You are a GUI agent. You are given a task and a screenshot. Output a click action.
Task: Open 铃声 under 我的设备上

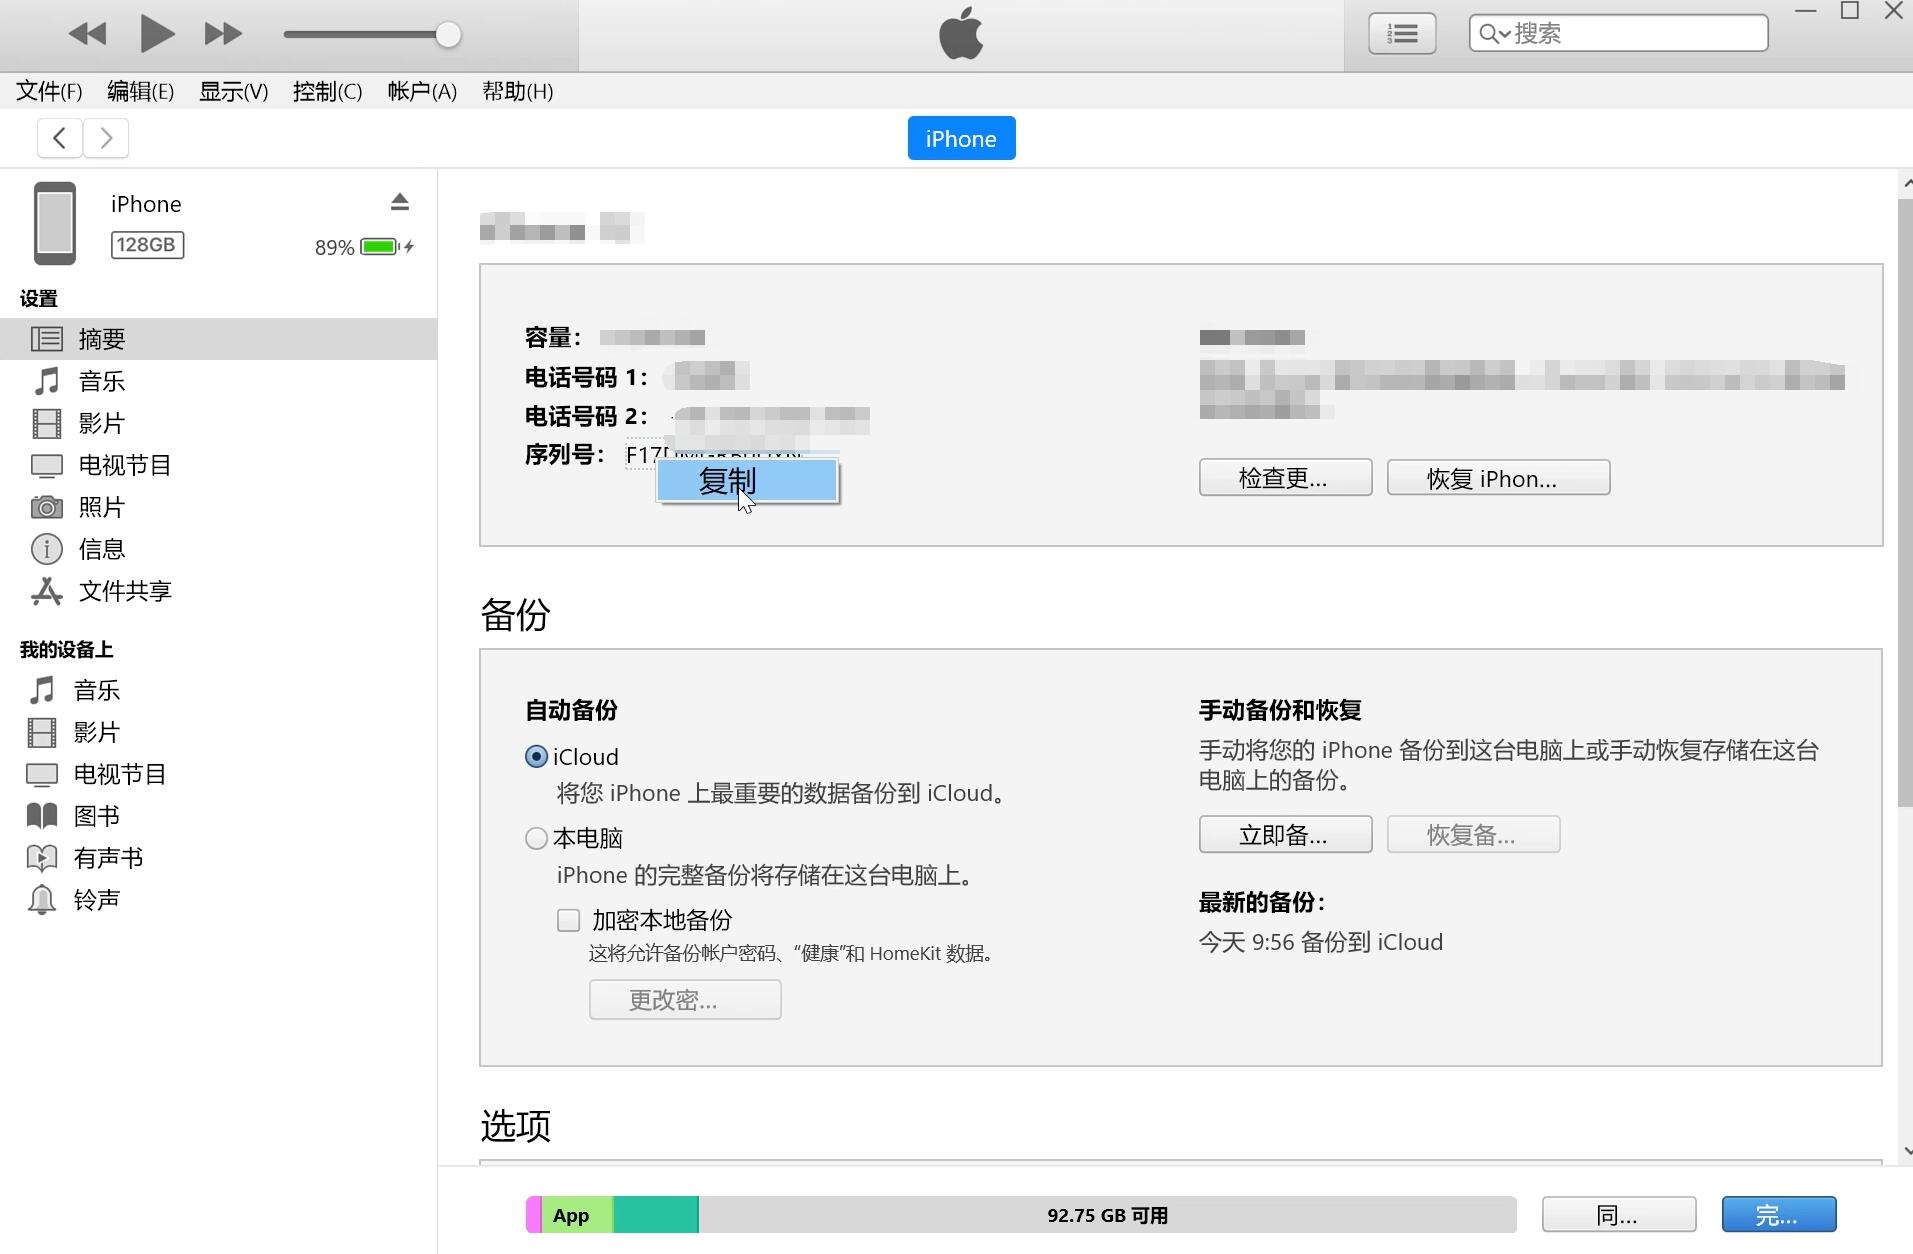point(218,900)
